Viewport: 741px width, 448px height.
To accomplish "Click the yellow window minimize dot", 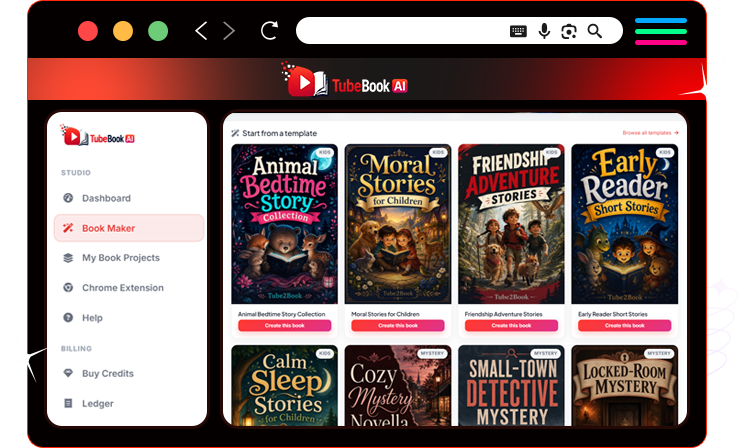I will tap(123, 31).
